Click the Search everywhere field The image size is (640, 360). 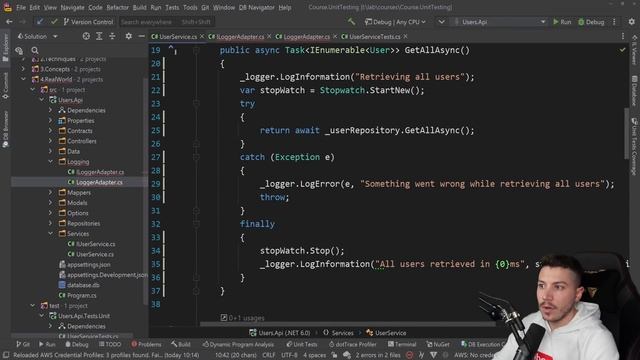167,22
